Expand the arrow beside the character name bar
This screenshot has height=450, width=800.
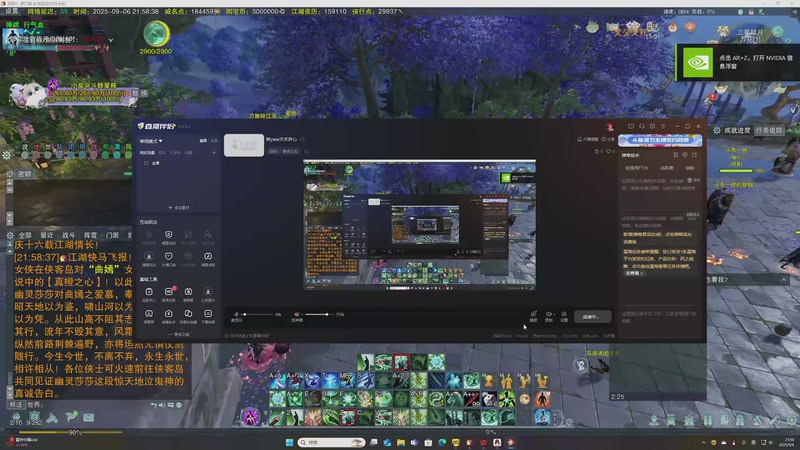point(111,40)
